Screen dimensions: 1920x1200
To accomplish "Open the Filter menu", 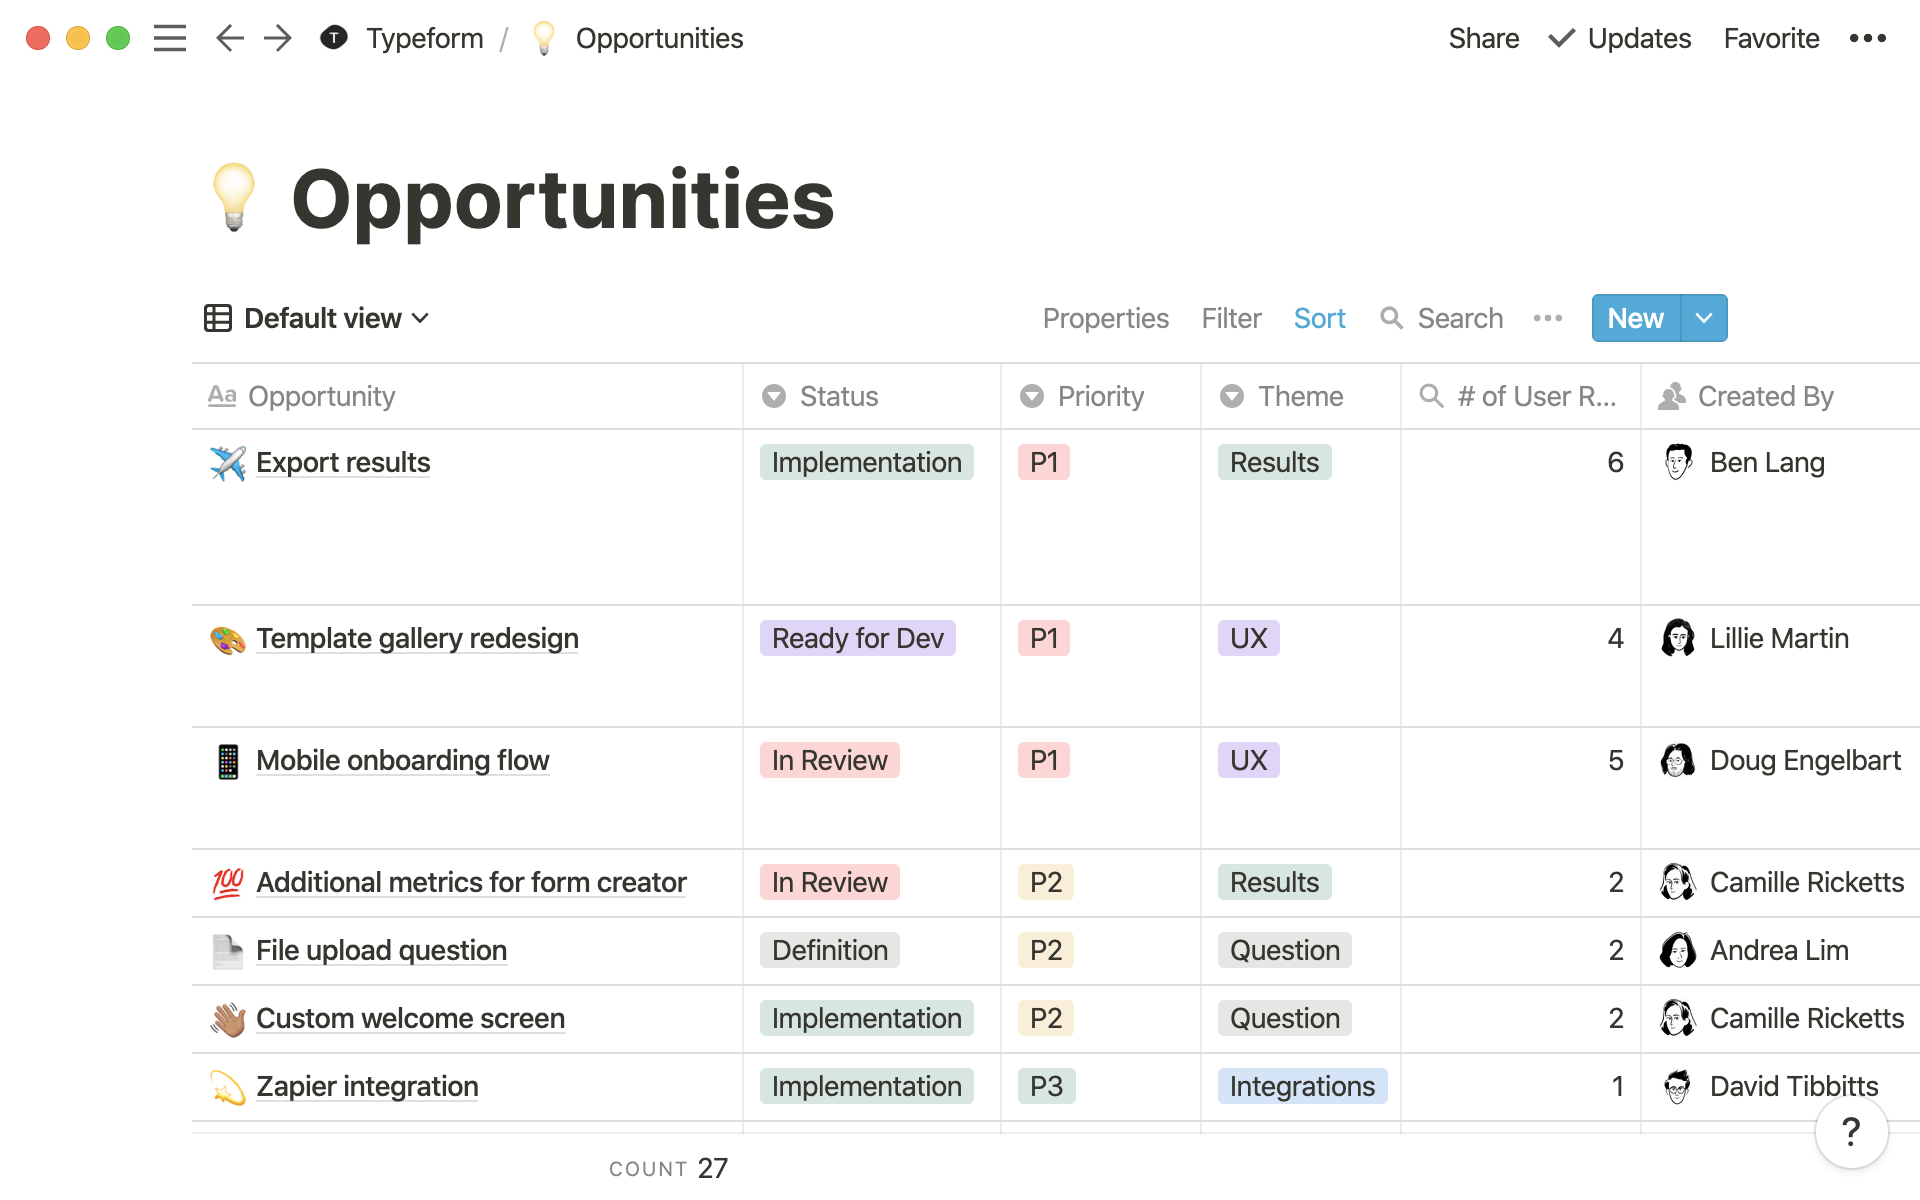I will [x=1231, y=318].
